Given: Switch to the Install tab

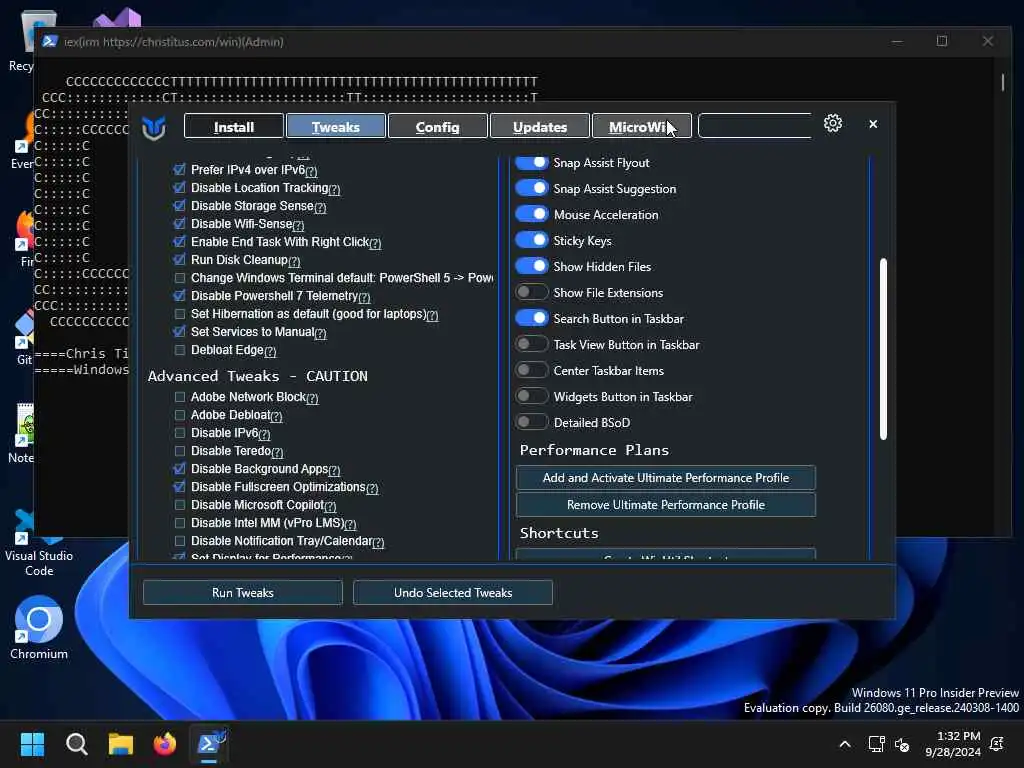Looking at the screenshot, I should pyautogui.click(x=234, y=127).
